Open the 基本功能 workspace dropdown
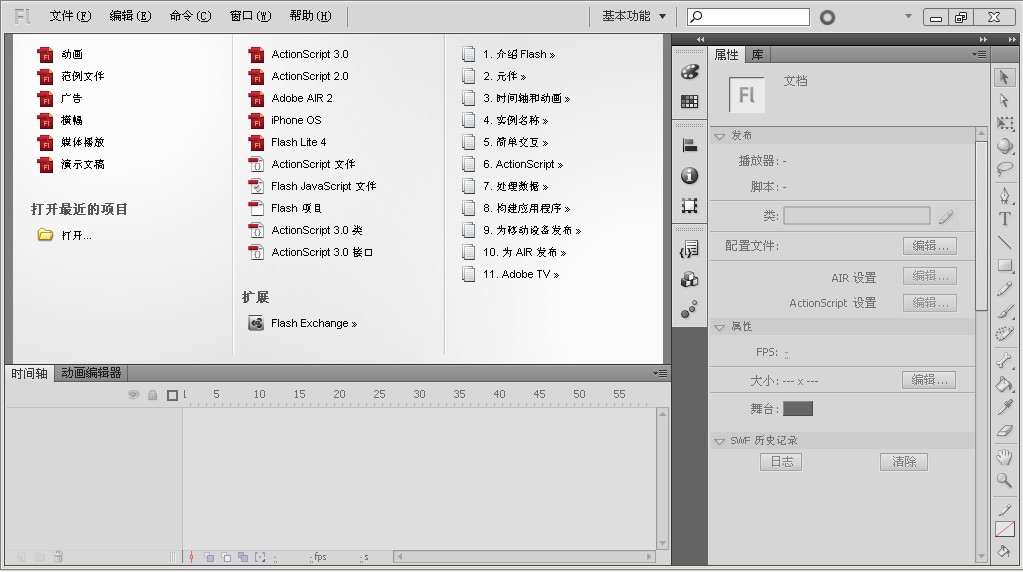This screenshot has height=572, width=1023. click(x=633, y=16)
